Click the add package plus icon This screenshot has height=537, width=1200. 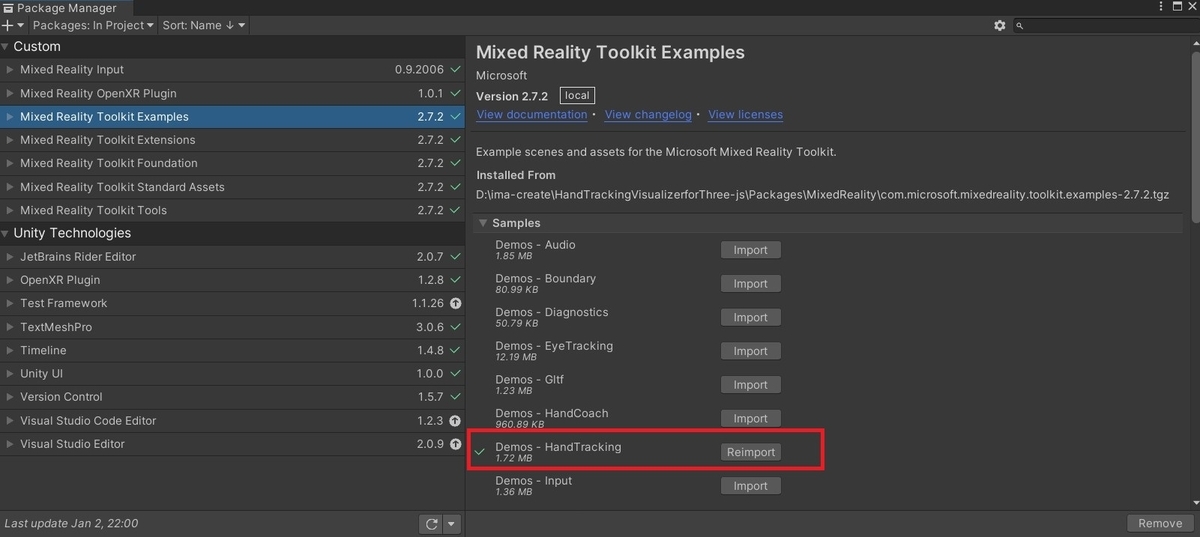tap(11, 25)
